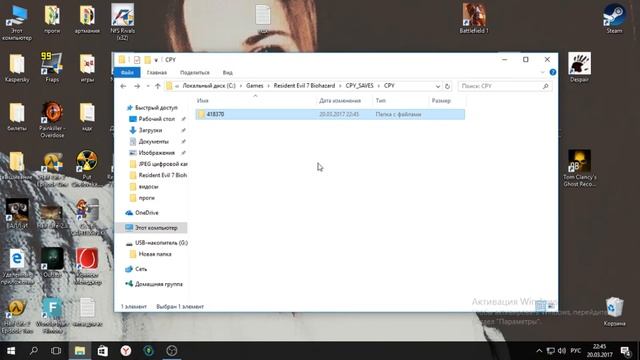
Task: Go to Resident Evil 7 Biohazard breadcrumb
Action: pos(304,86)
